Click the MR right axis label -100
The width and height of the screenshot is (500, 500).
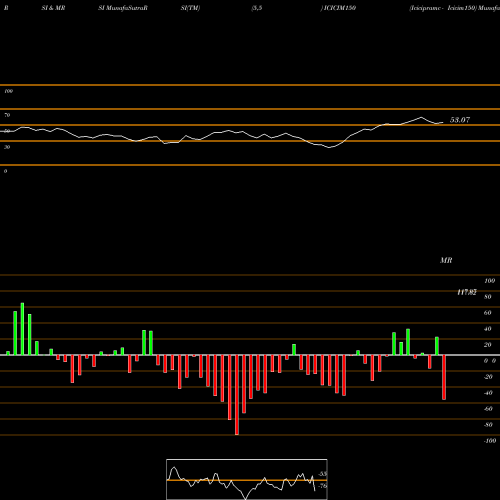(490, 441)
